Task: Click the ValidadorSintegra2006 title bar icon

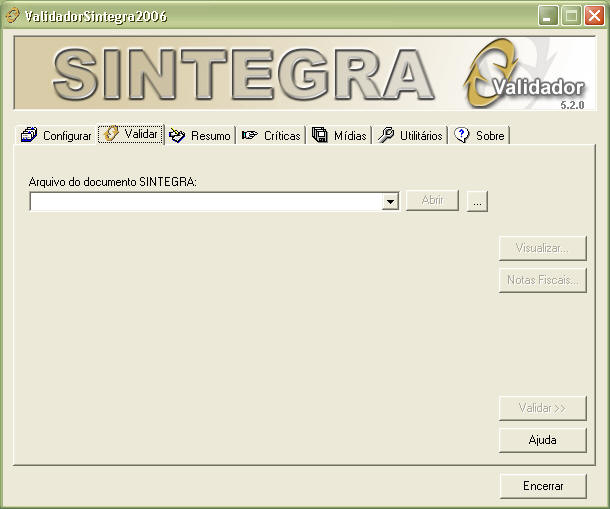Action: [x=12, y=16]
